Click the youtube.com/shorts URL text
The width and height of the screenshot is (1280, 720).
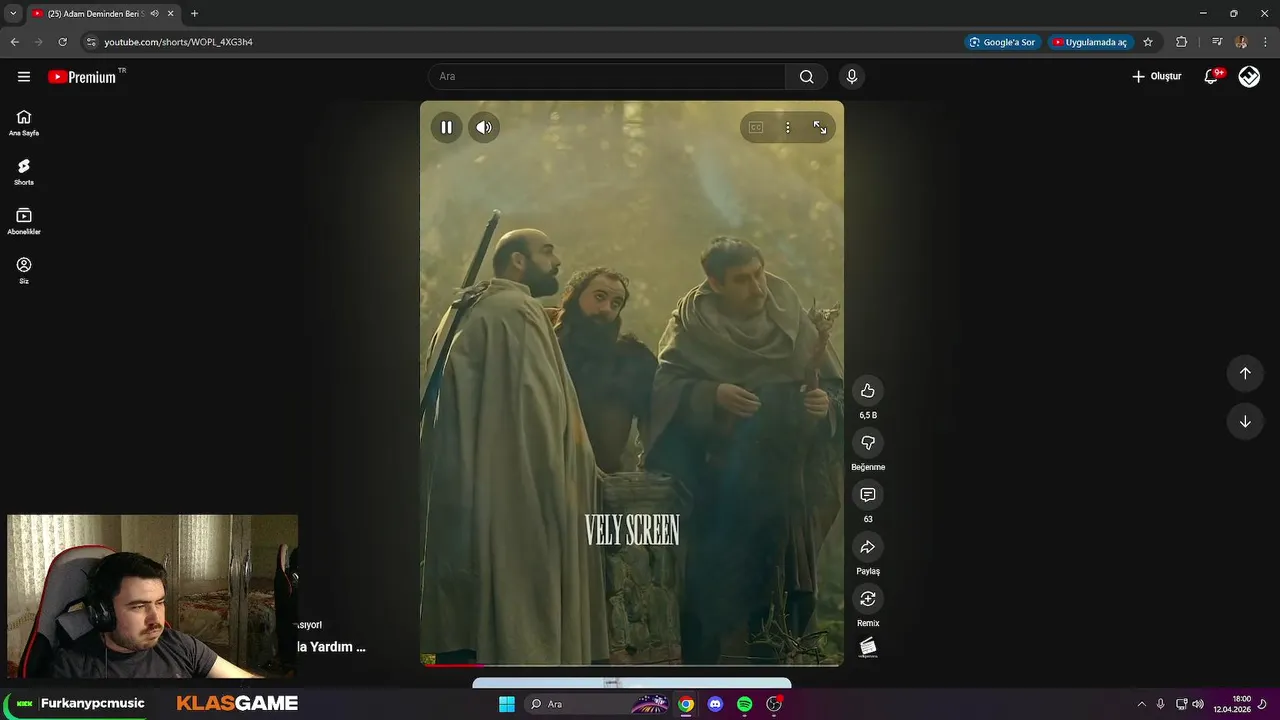pyautogui.click(x=178, y=42)
